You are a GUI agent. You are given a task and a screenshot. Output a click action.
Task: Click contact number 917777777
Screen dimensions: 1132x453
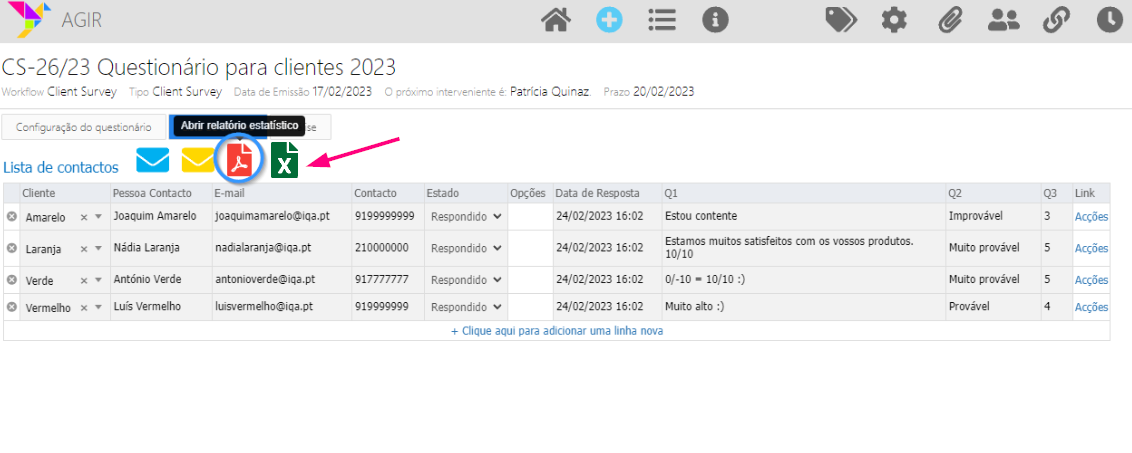click(382, 279)
